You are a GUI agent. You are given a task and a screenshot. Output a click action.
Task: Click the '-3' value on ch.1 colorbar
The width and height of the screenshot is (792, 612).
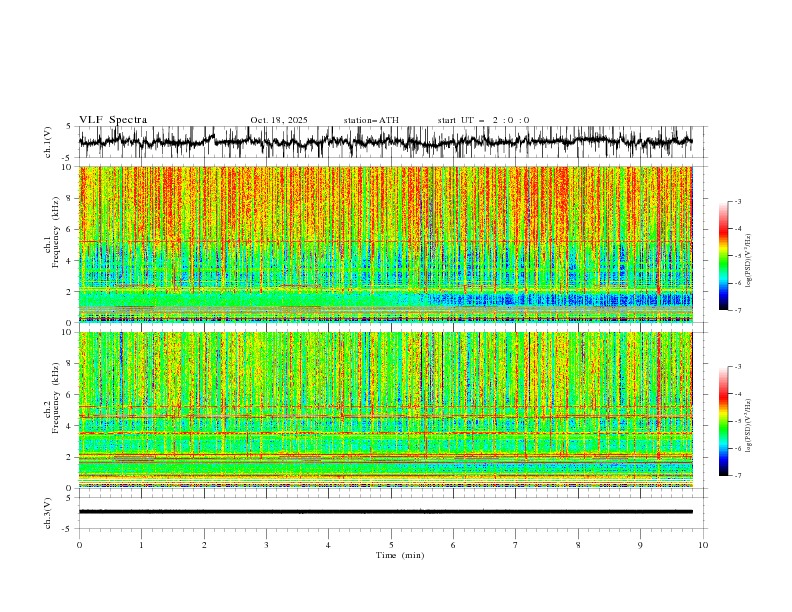tap(737, 201)
